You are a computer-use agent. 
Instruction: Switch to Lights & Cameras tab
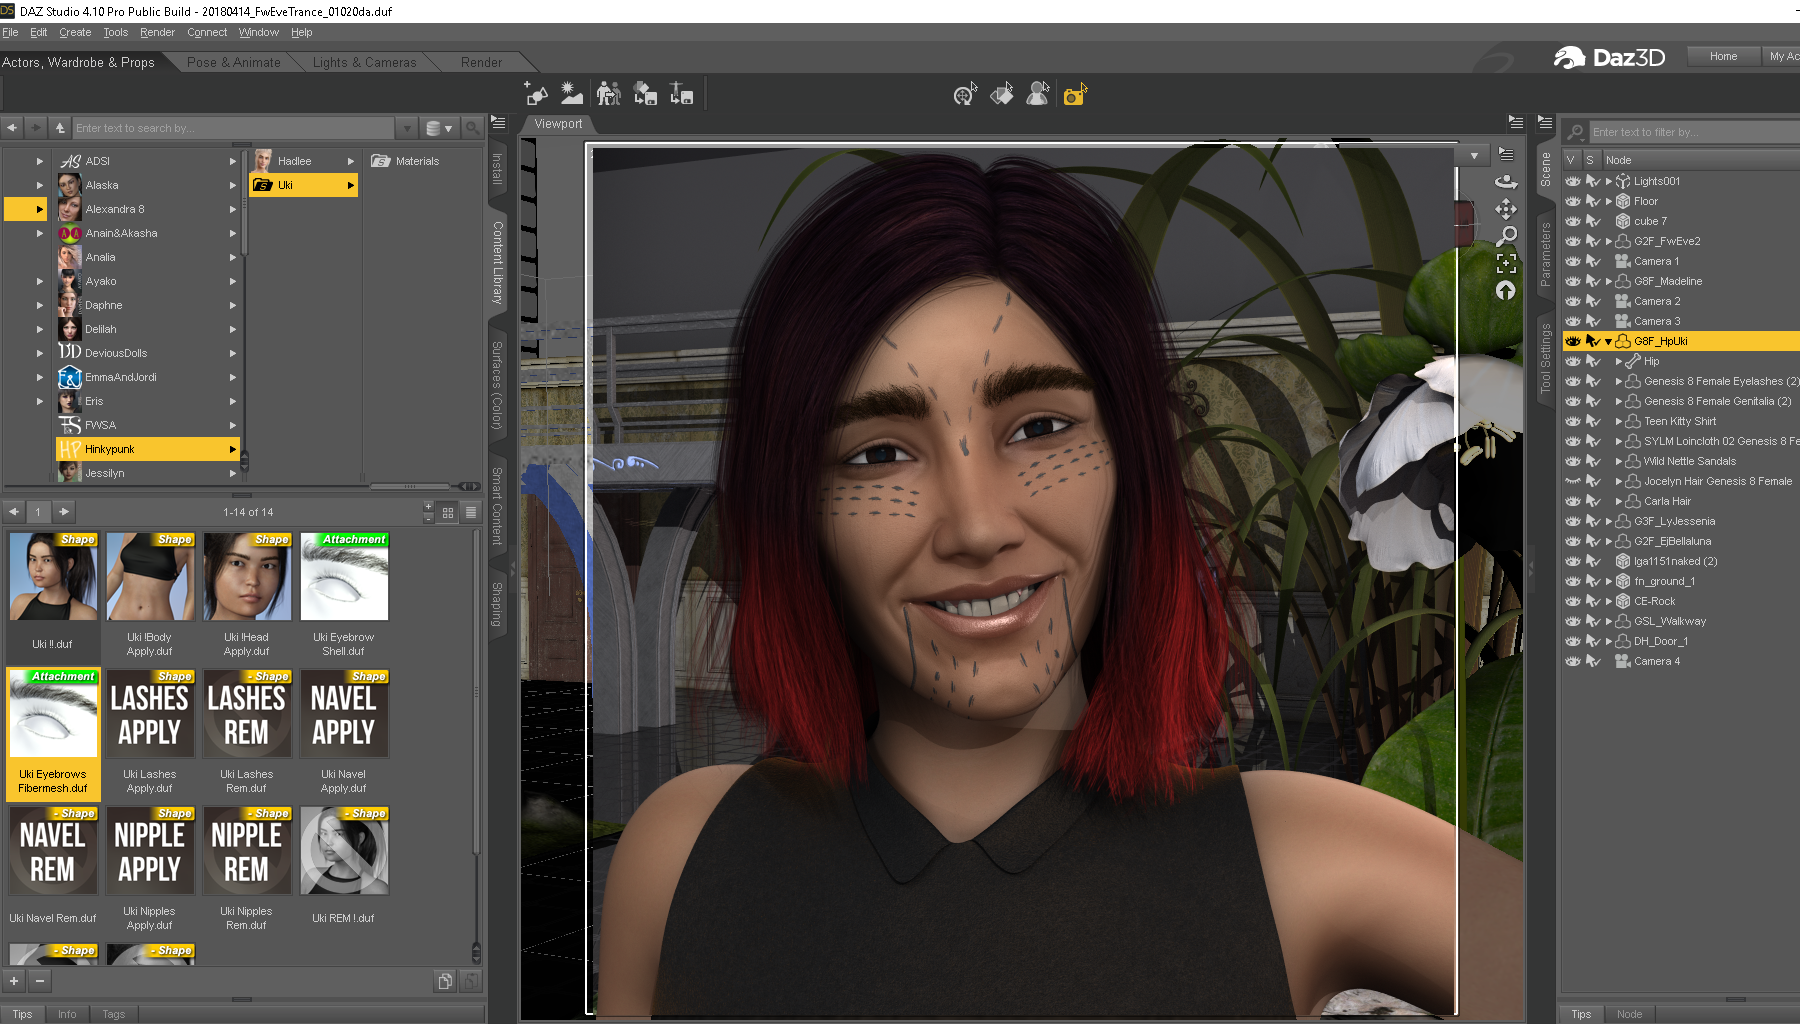coord(364,62)
